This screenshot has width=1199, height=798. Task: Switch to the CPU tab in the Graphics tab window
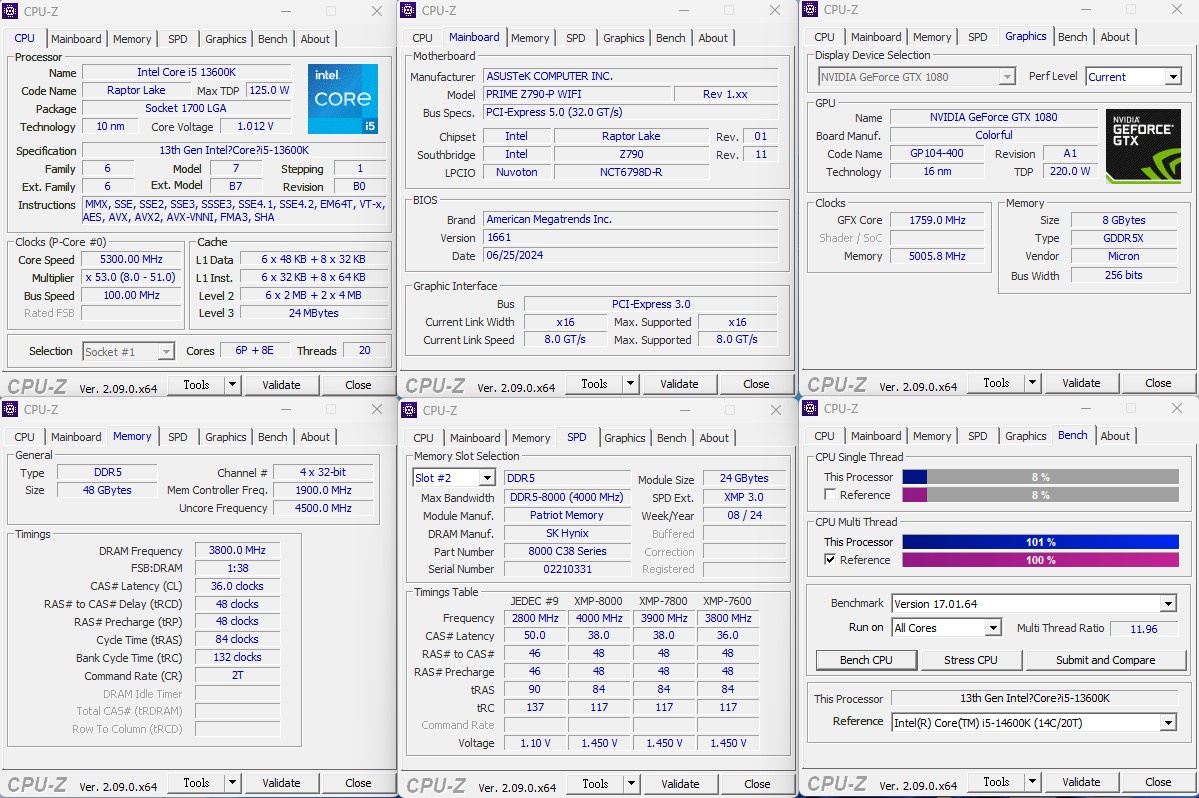824,37
